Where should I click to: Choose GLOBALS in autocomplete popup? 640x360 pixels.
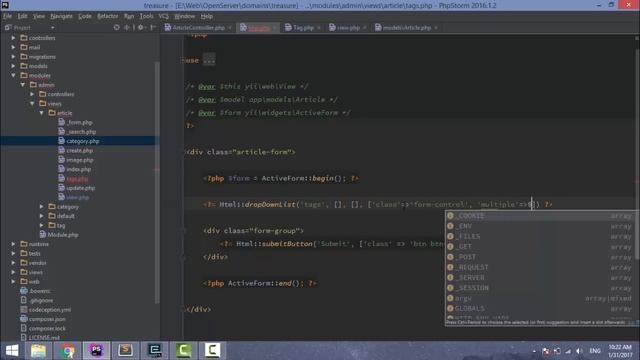(539, 309)
